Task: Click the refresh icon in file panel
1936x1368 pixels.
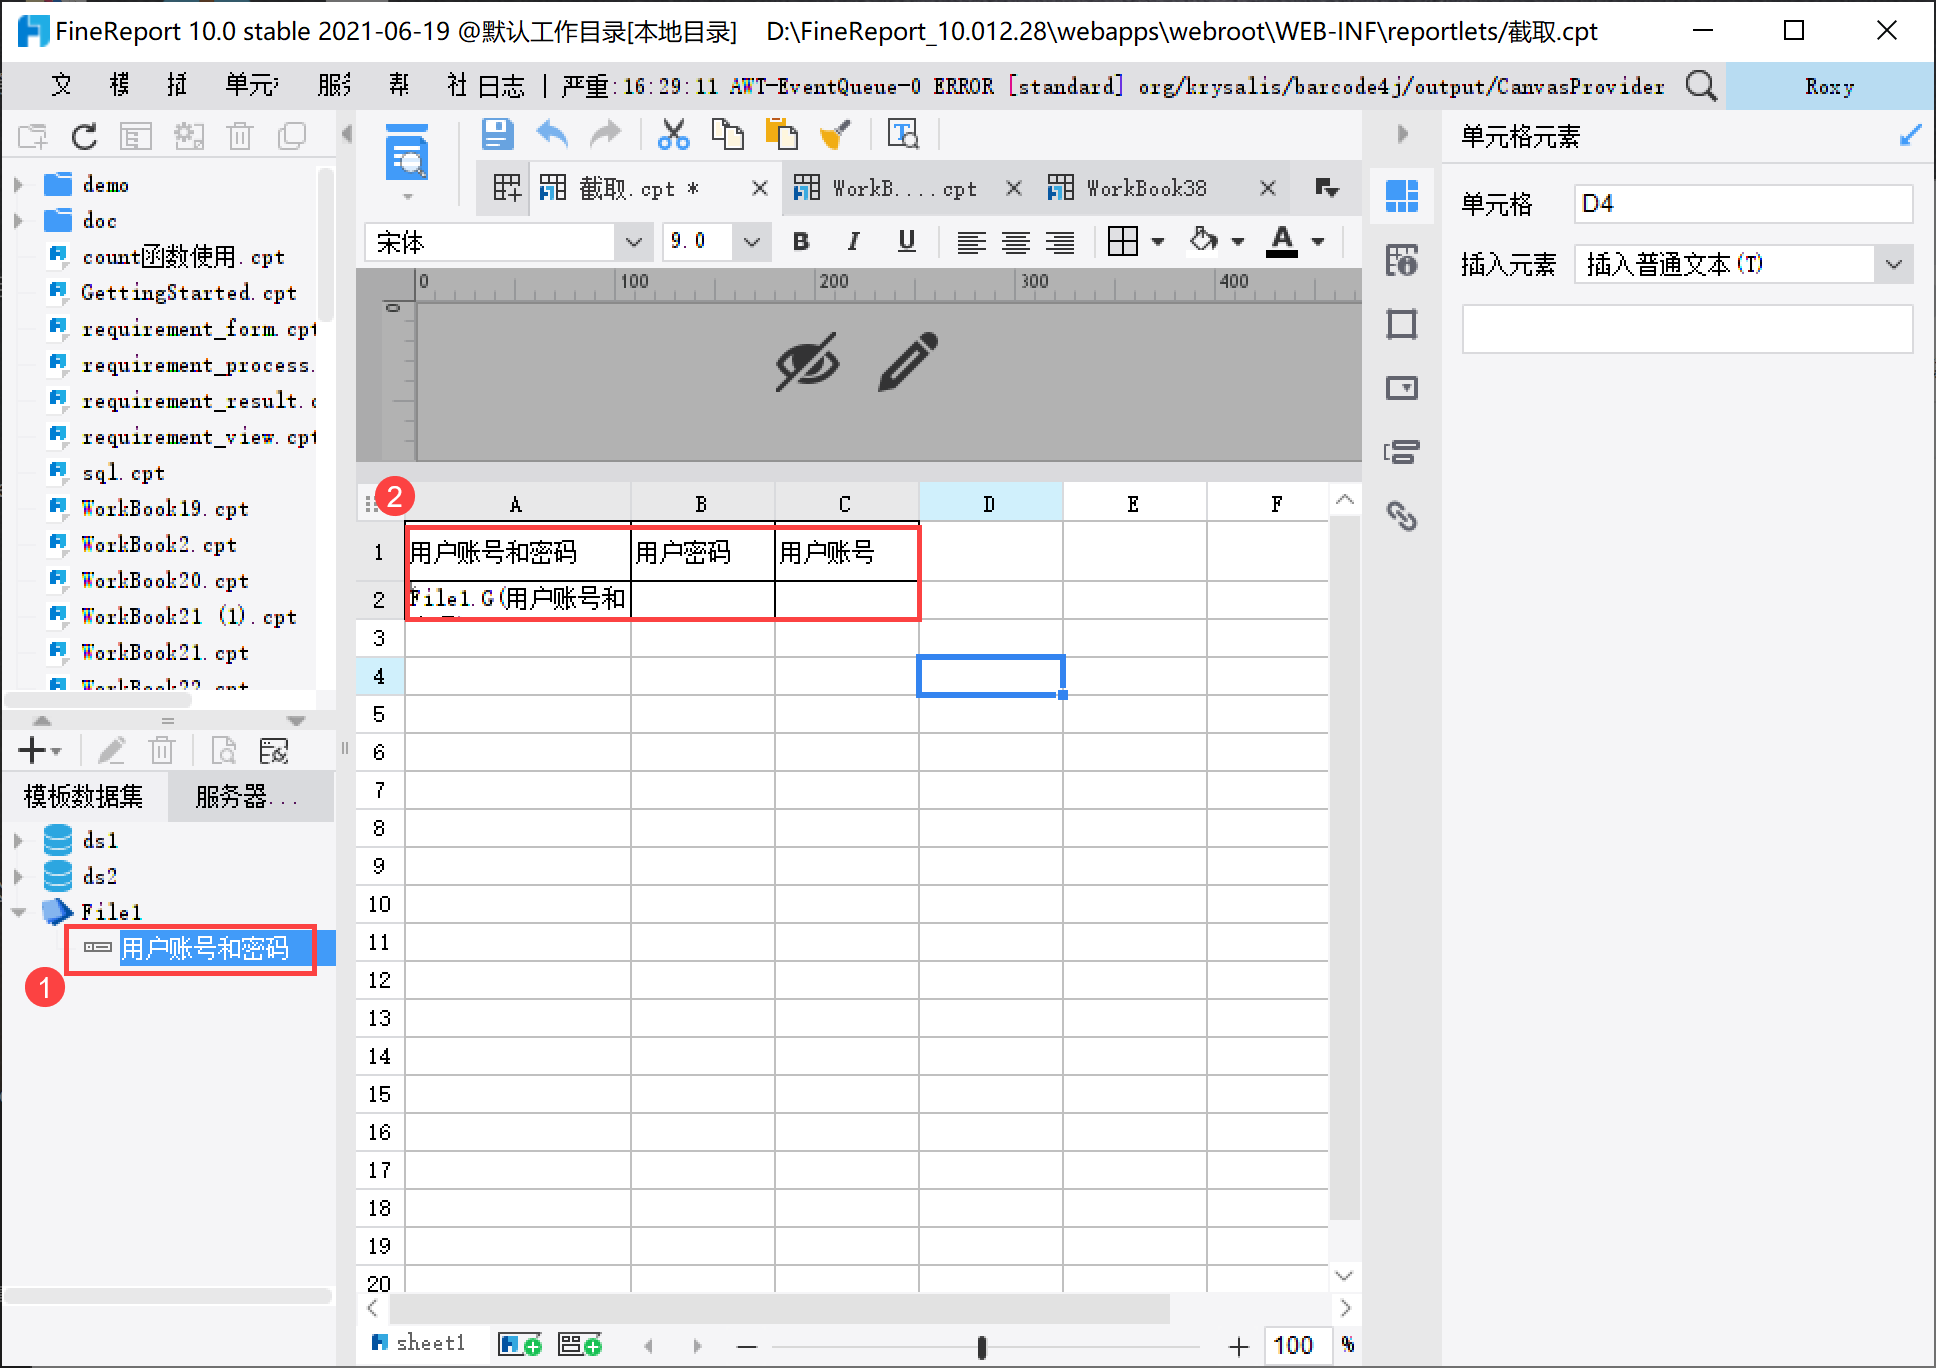Action: tap(85, 136)
